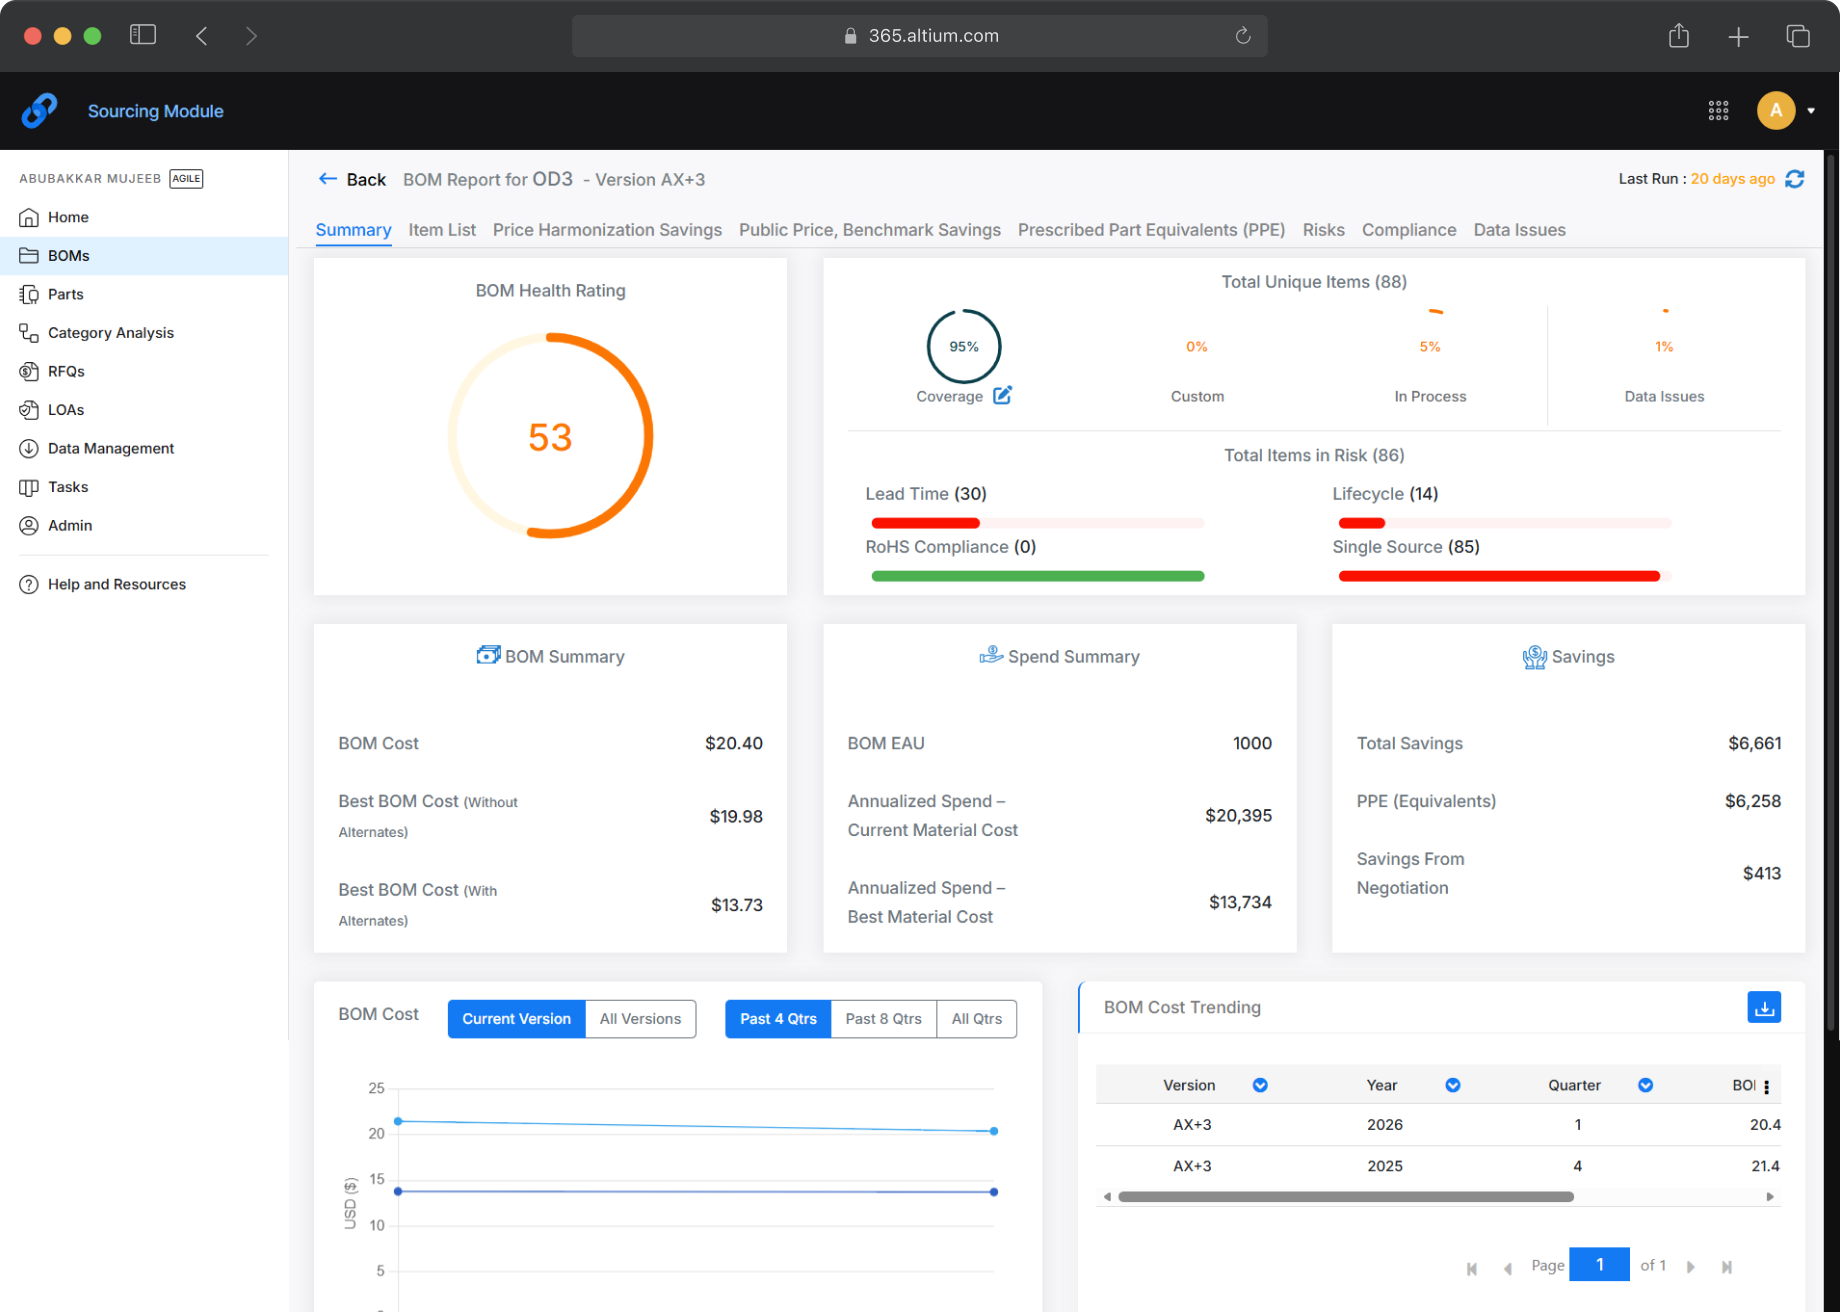Image resolution: width=1840 pixels, height=1312 pixels.
Task: Switch chart to All Versions
Action: click(640, 1019)
